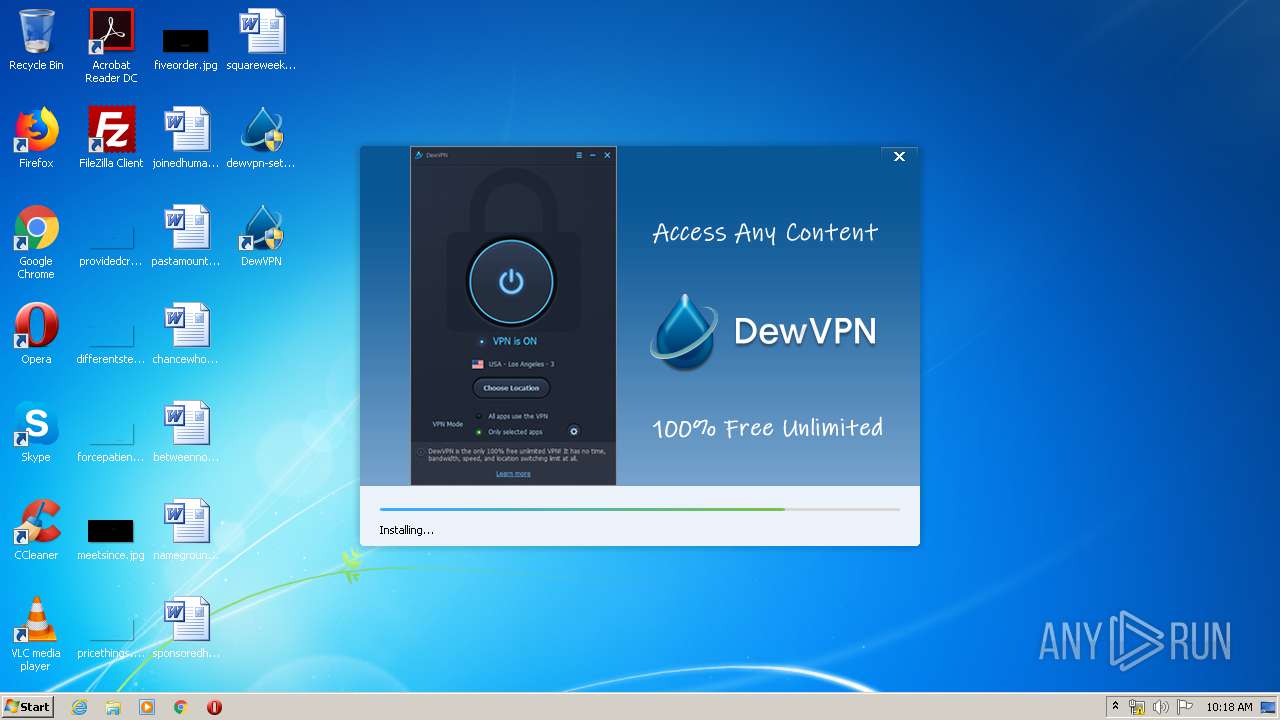This screenshot has width=1280, height=720.
Task: Open Action Center flag icon
Action: coord(1184,707)
